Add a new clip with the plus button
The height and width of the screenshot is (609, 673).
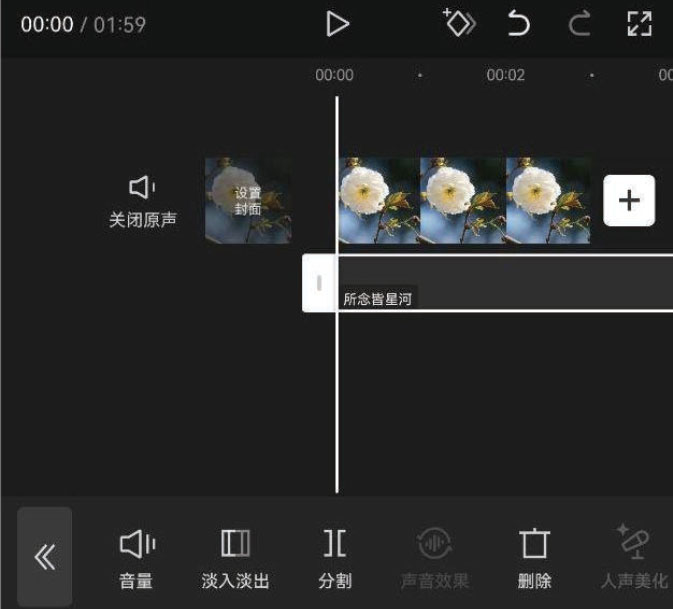(x=629, y=200)
